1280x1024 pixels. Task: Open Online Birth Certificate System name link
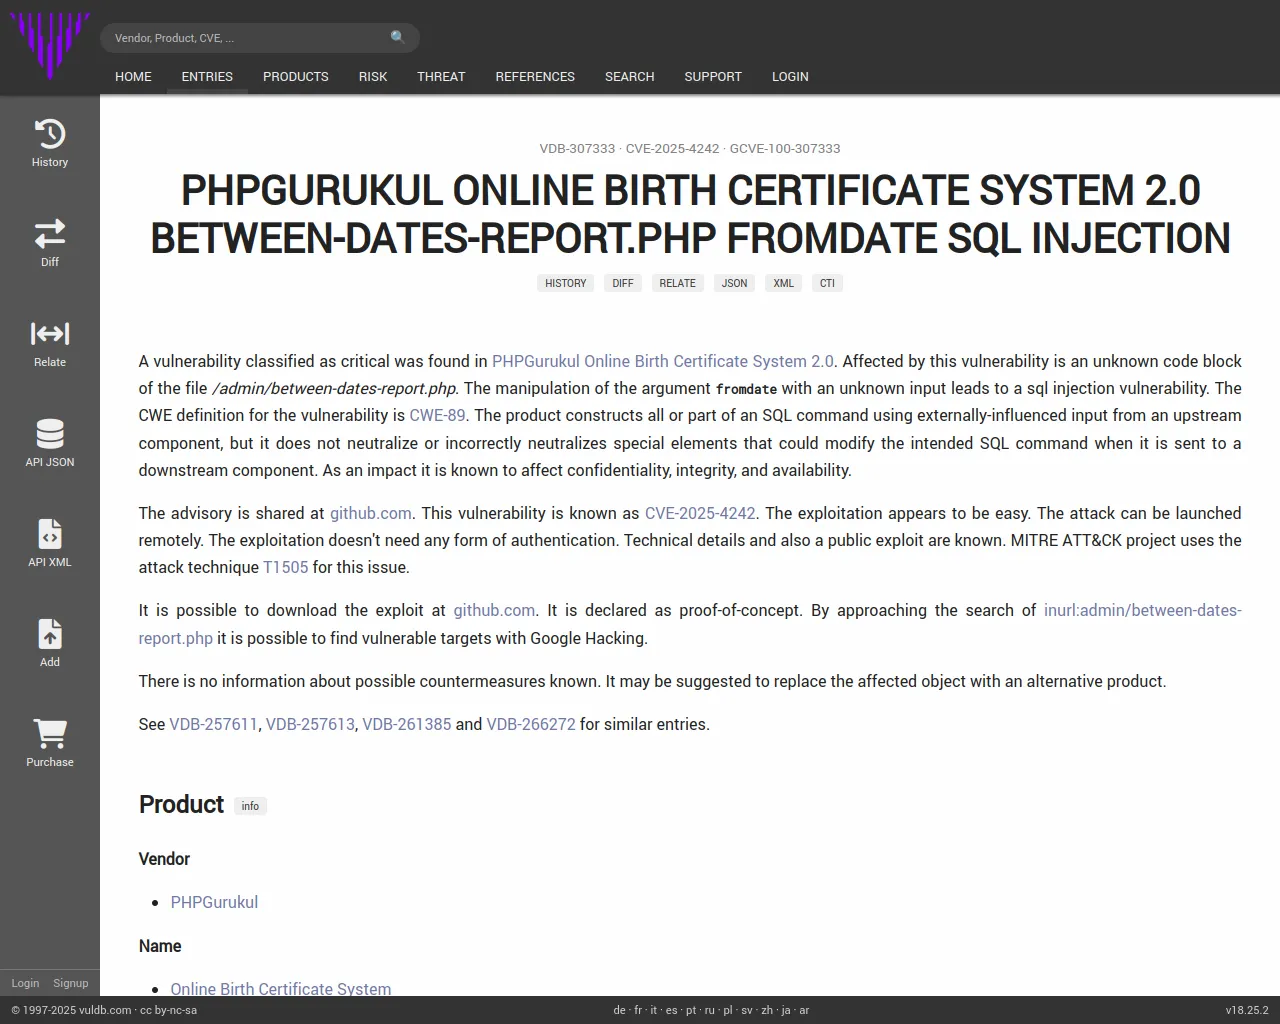tap(281, 988)
